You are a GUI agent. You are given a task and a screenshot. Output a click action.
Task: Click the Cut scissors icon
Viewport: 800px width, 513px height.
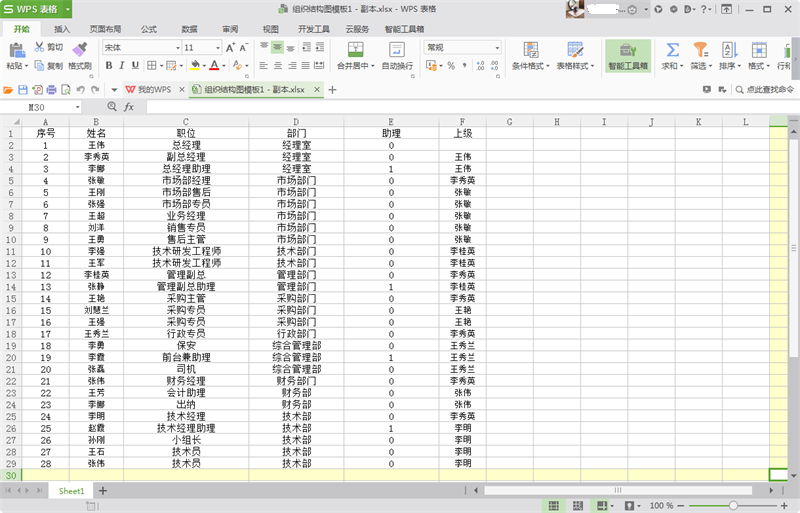coord(39,47)
